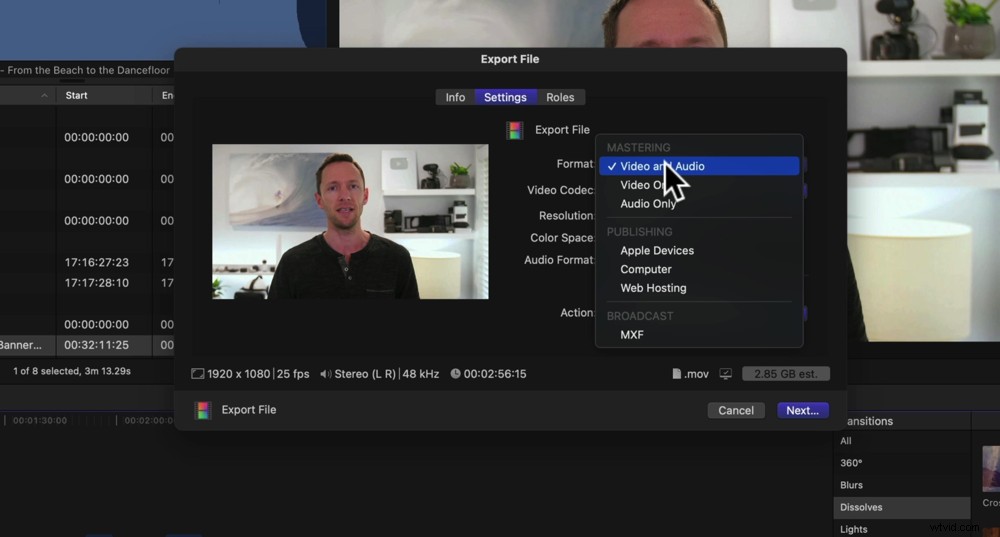Select the row starting at 17:17:28:10
The height and width of the screenshot is (537, 1000).
(x=96, y=283)
